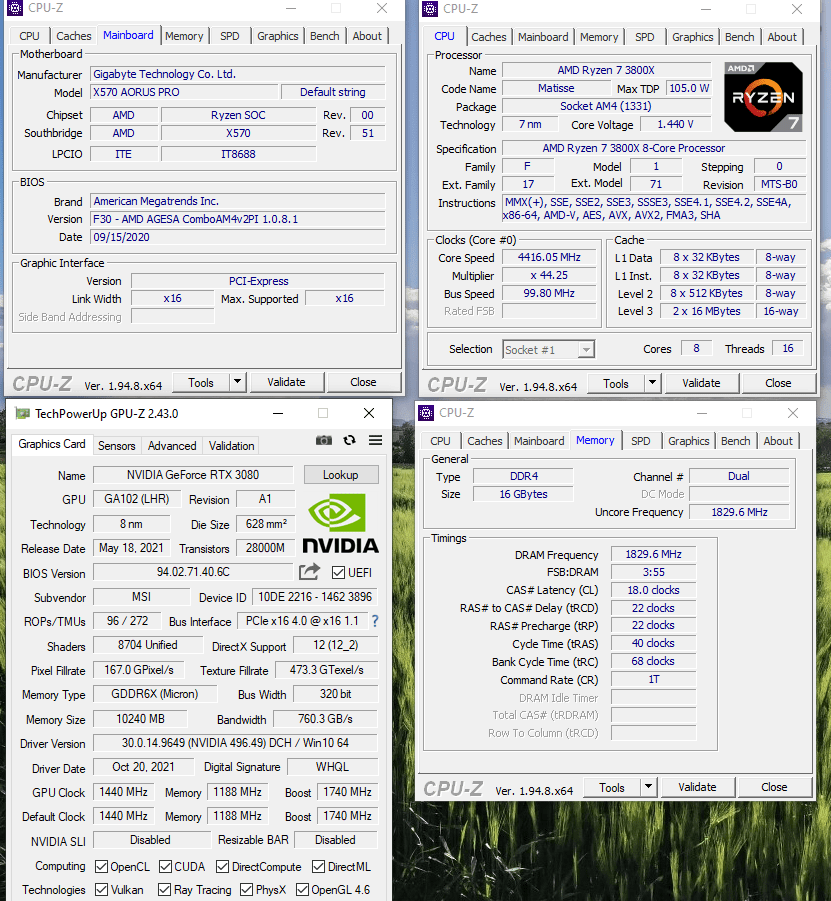Screen dimensions: 831x901
Task: Click the Bus Interface question mark icon
Action: [x=375, y=621]
